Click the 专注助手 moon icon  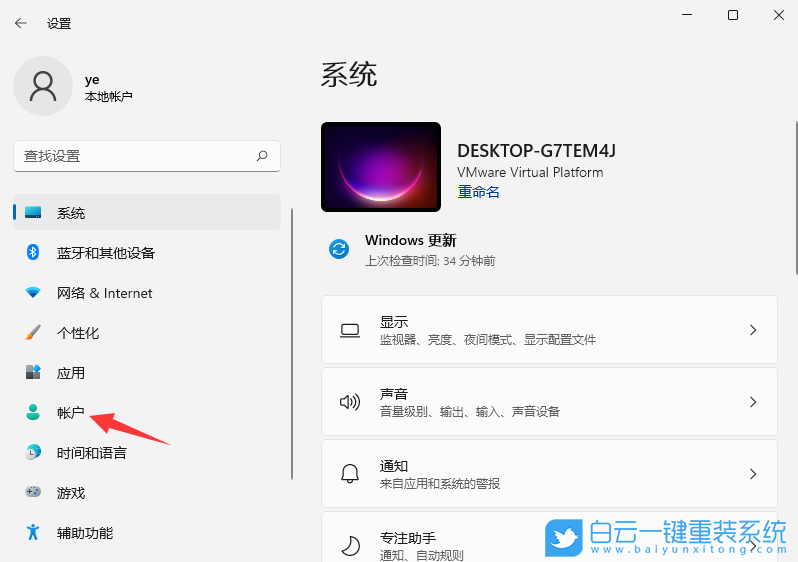click(350, 546)
